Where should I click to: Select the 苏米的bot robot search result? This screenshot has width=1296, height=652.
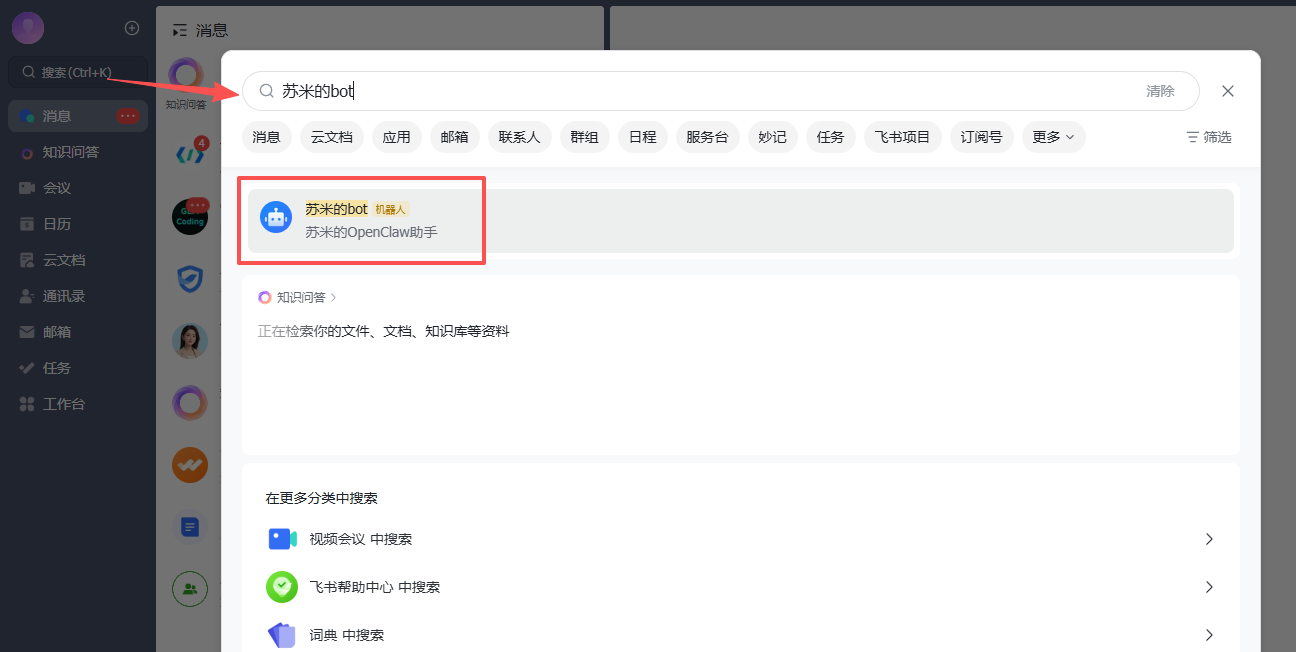(x=740, y=221)
